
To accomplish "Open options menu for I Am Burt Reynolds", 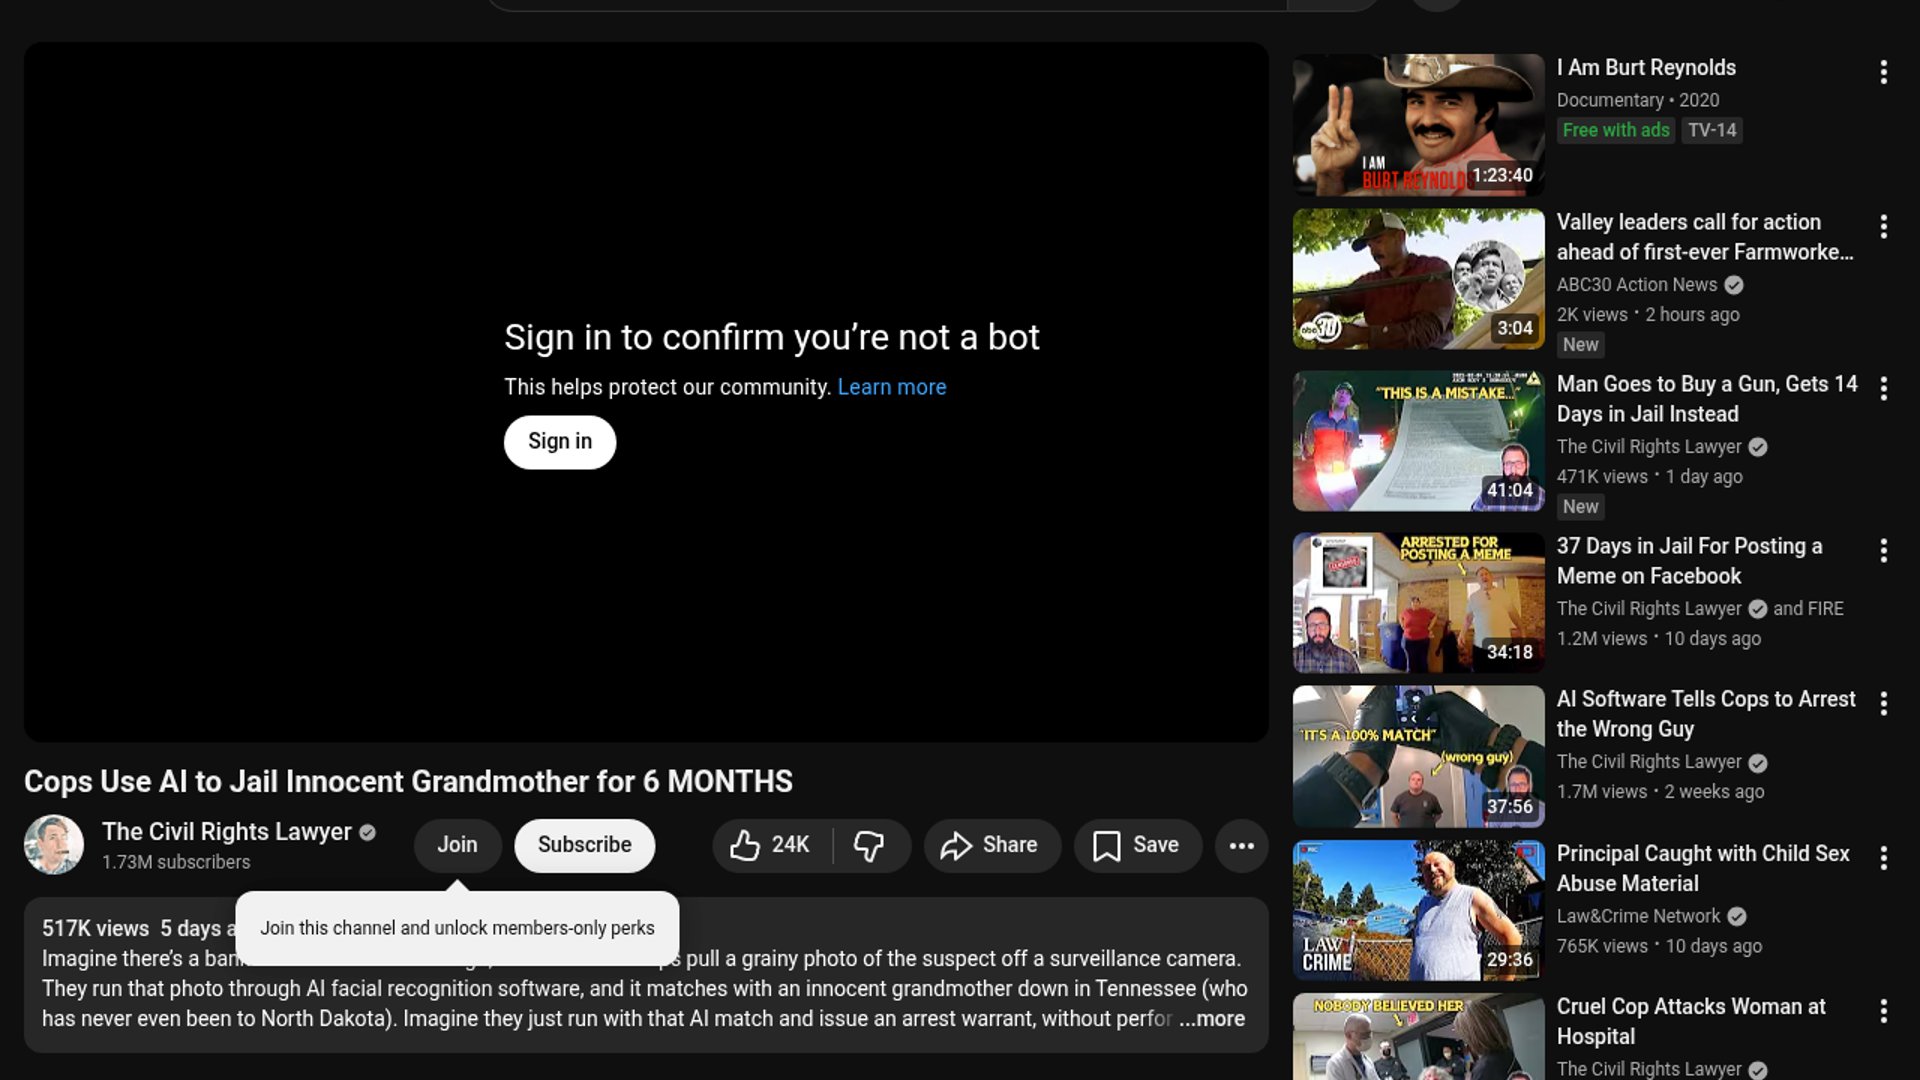I will 1883,72.
